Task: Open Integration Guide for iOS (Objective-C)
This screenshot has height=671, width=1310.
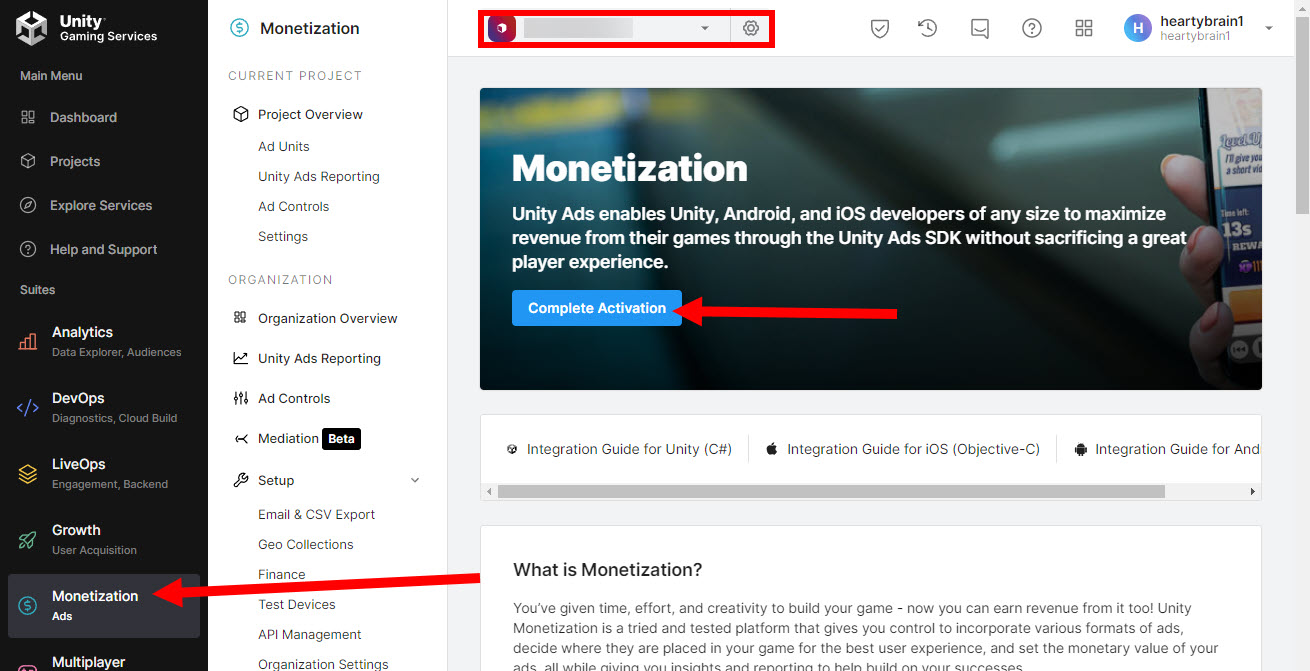Action: click(913, 449)
